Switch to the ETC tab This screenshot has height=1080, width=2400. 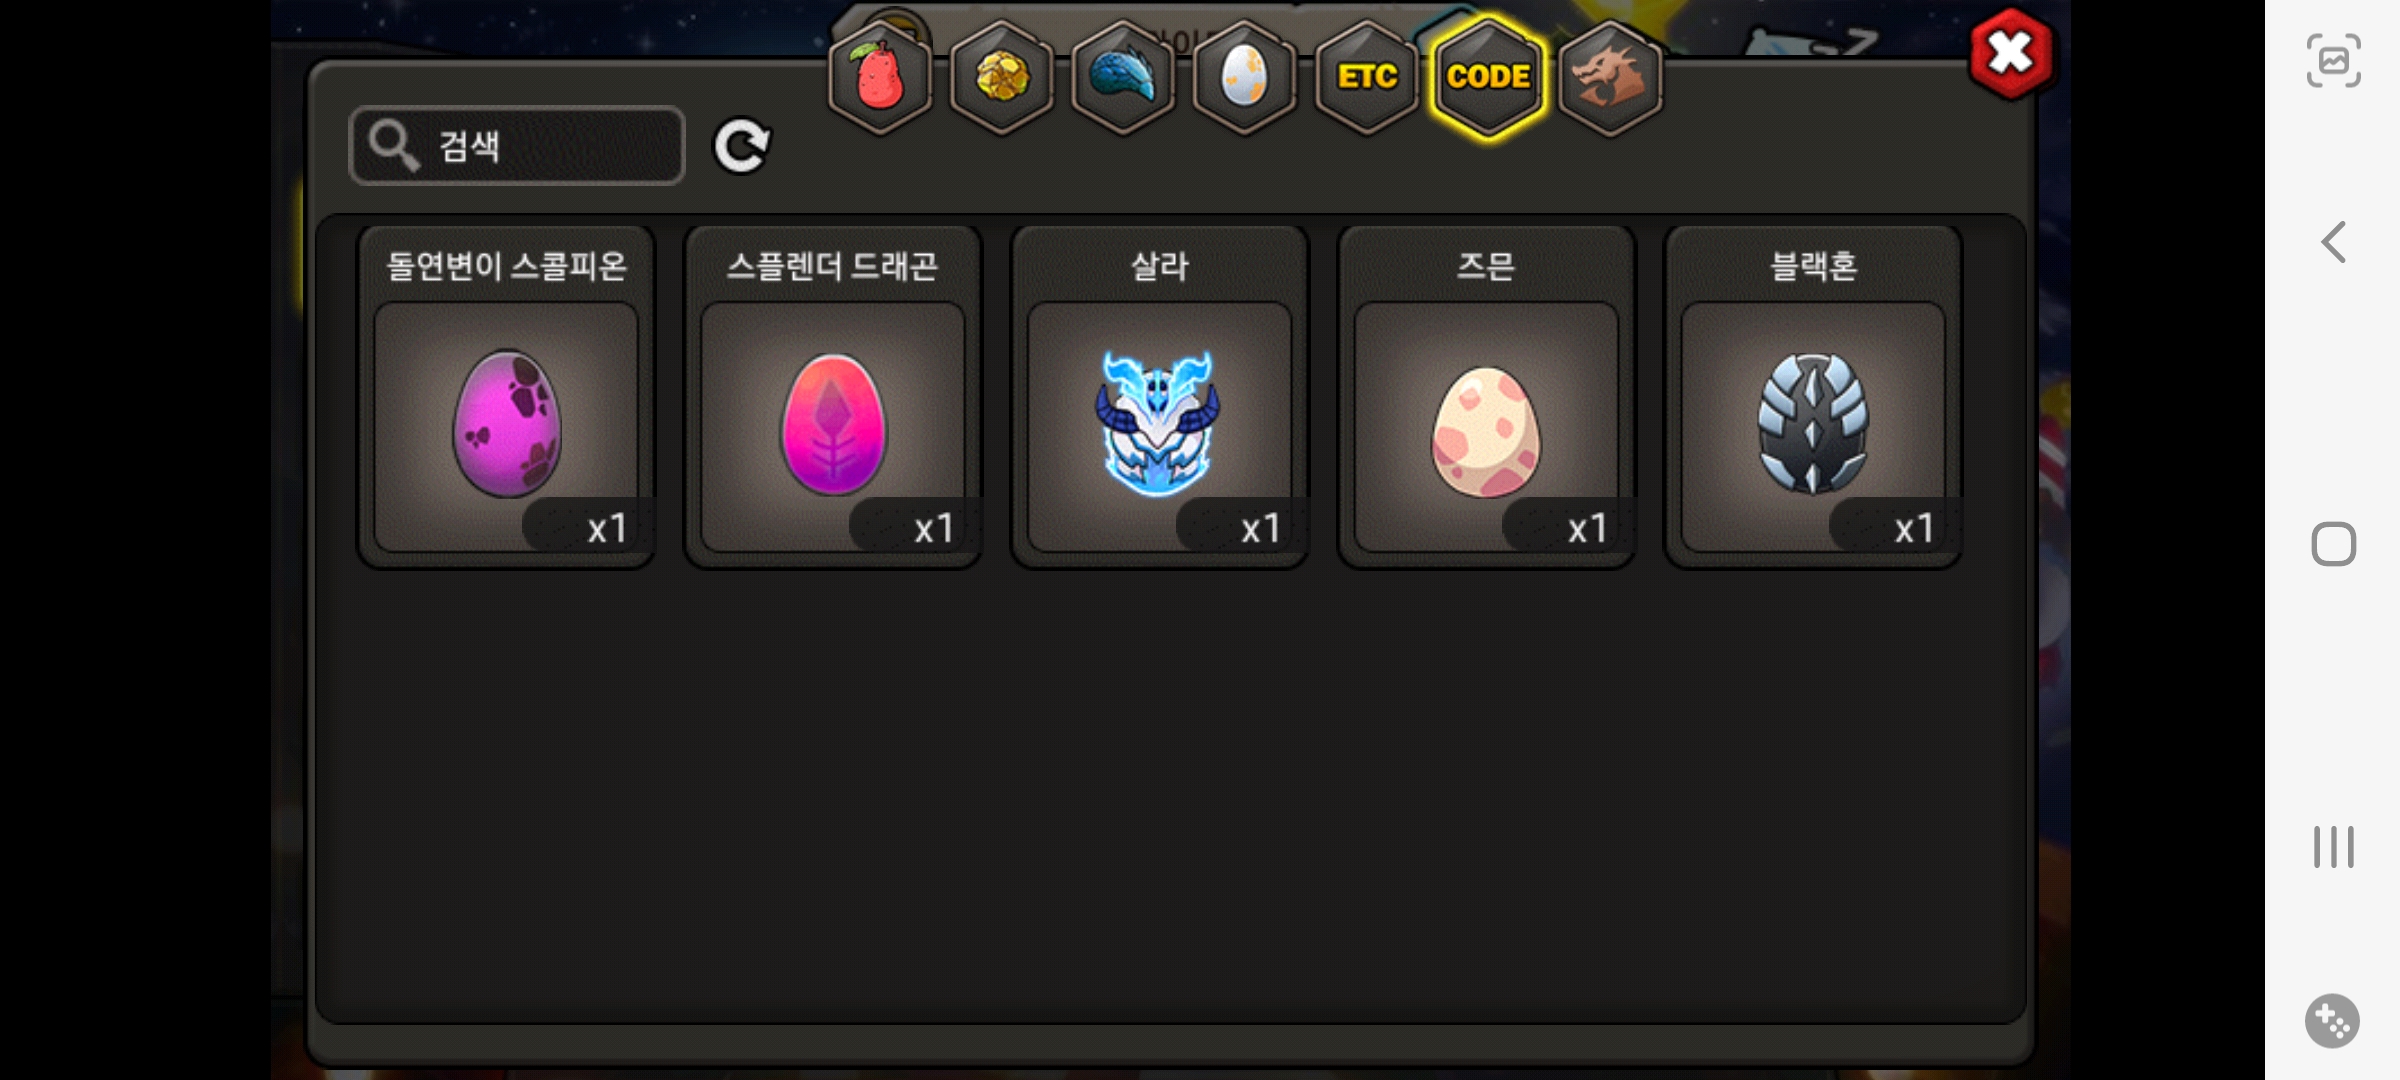1366,77
